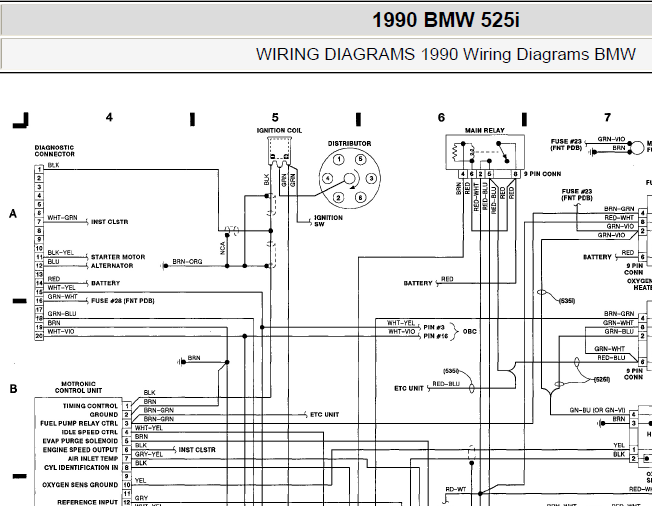Viewport: 652px width, 506px height.
Task: Select the 'ALTERNATOR' label
Action: pyautogui.click(x=112, y=266)
